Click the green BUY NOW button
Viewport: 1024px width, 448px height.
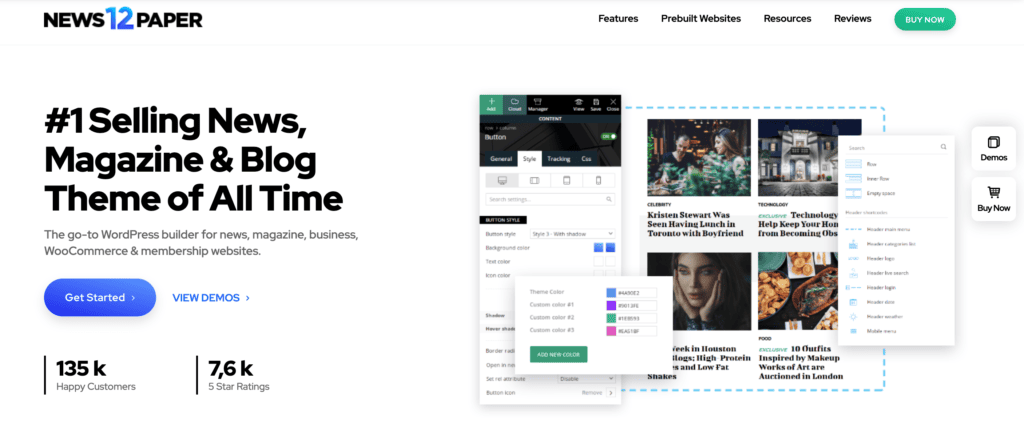pyautogui.click(x=925, y=20)
